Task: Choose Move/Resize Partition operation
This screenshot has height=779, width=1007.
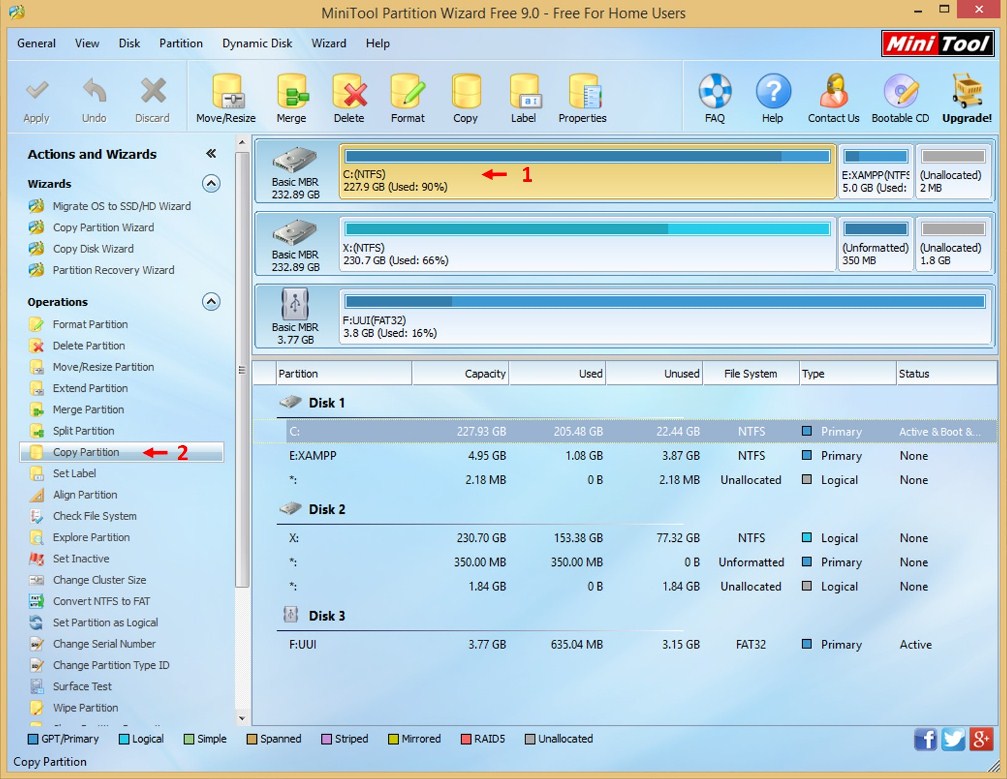Action: pos(103,367)
